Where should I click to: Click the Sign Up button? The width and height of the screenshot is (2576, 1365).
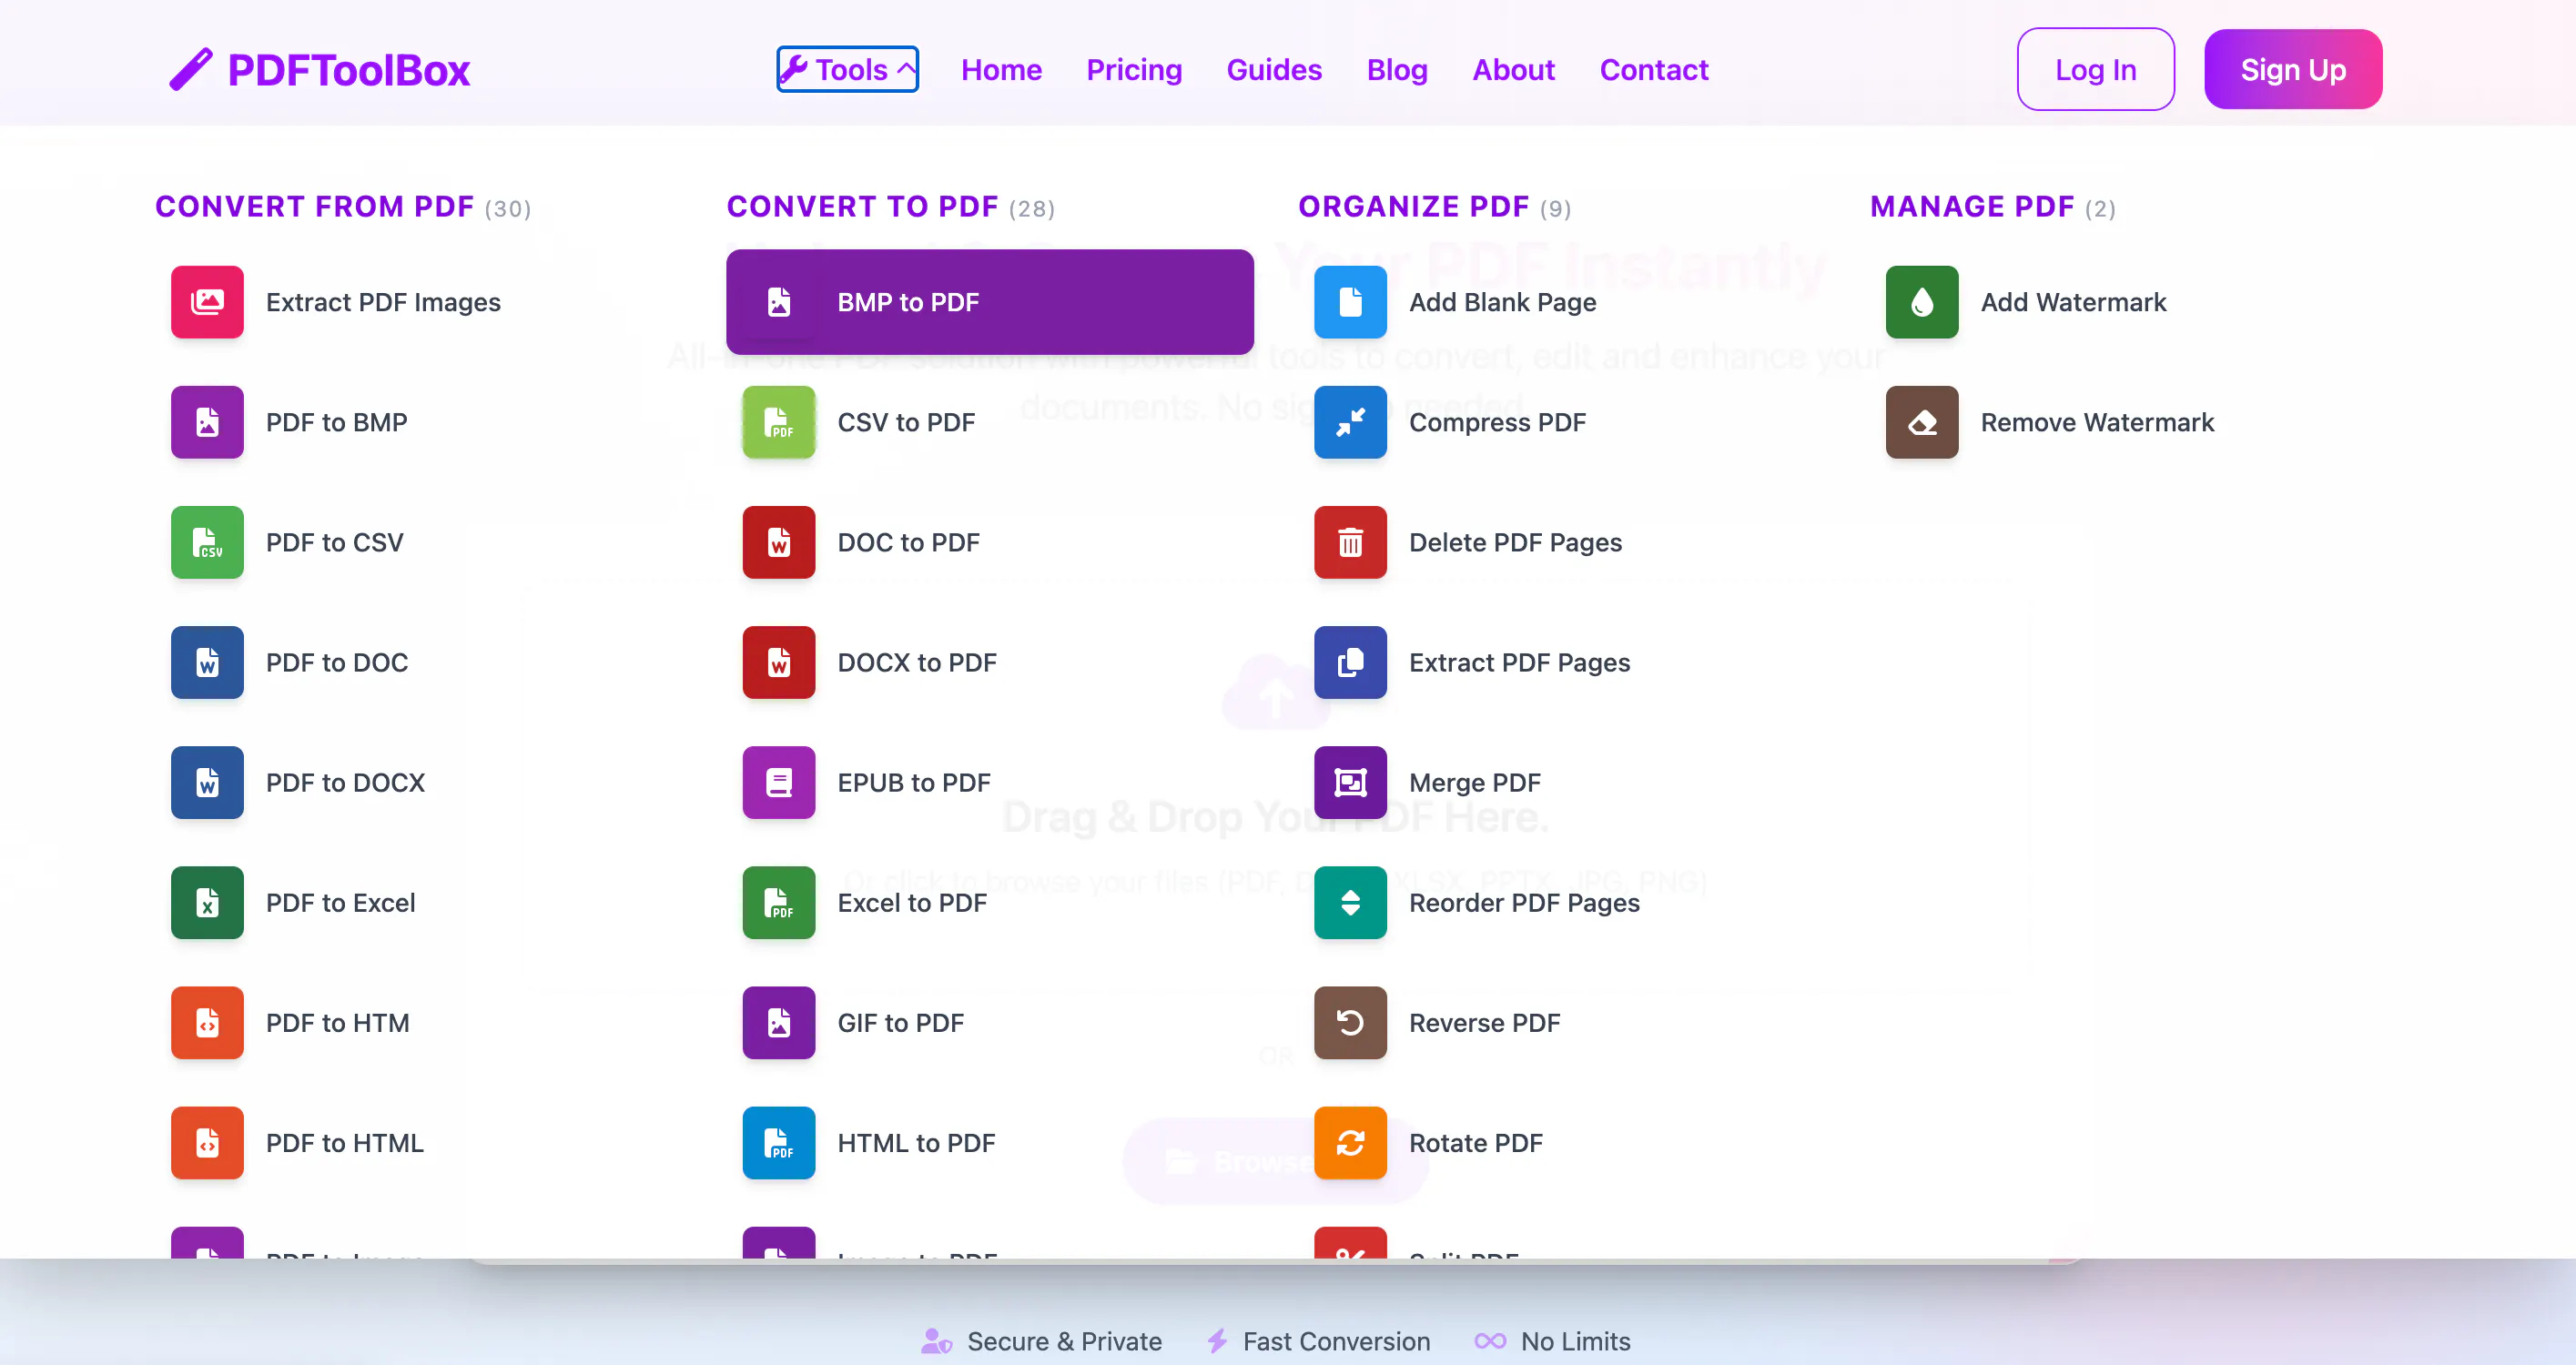[x=2292, y=69]
